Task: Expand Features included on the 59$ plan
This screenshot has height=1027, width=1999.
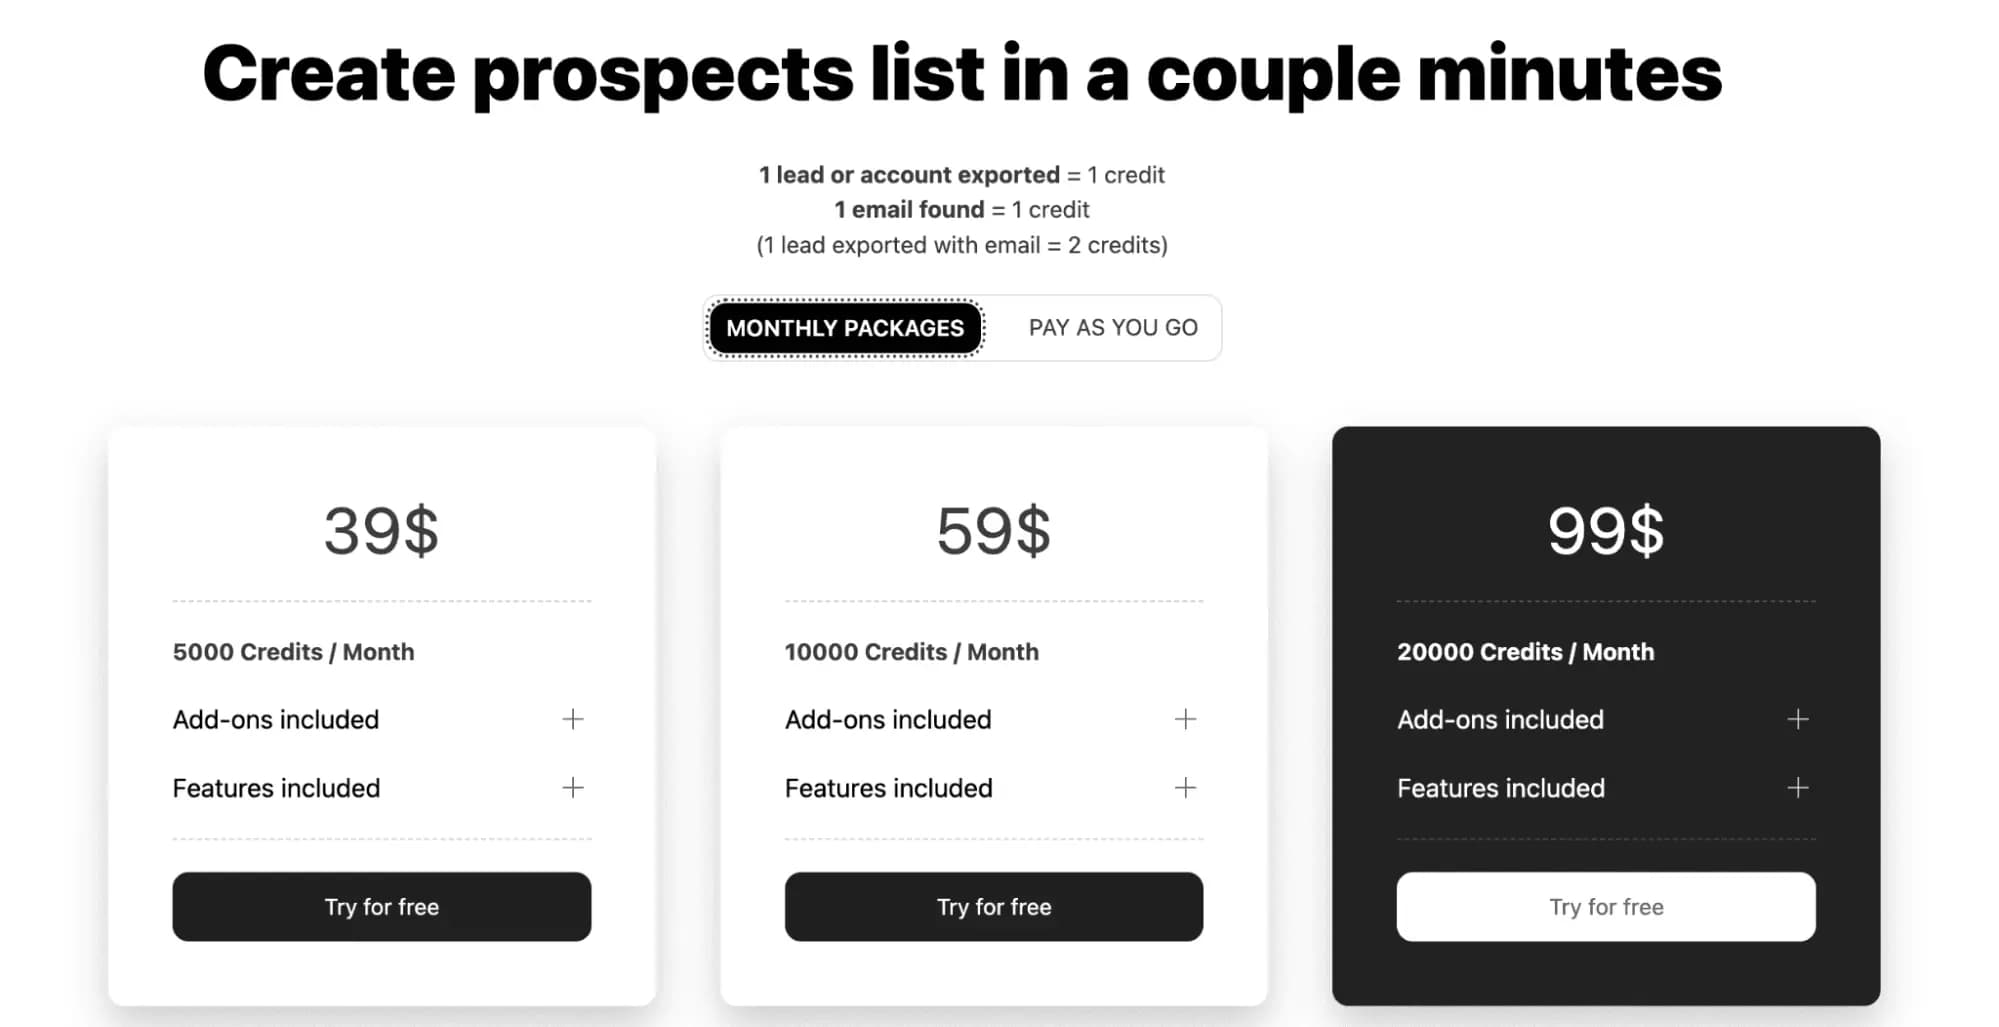Action: click(x=1185, y=787)
